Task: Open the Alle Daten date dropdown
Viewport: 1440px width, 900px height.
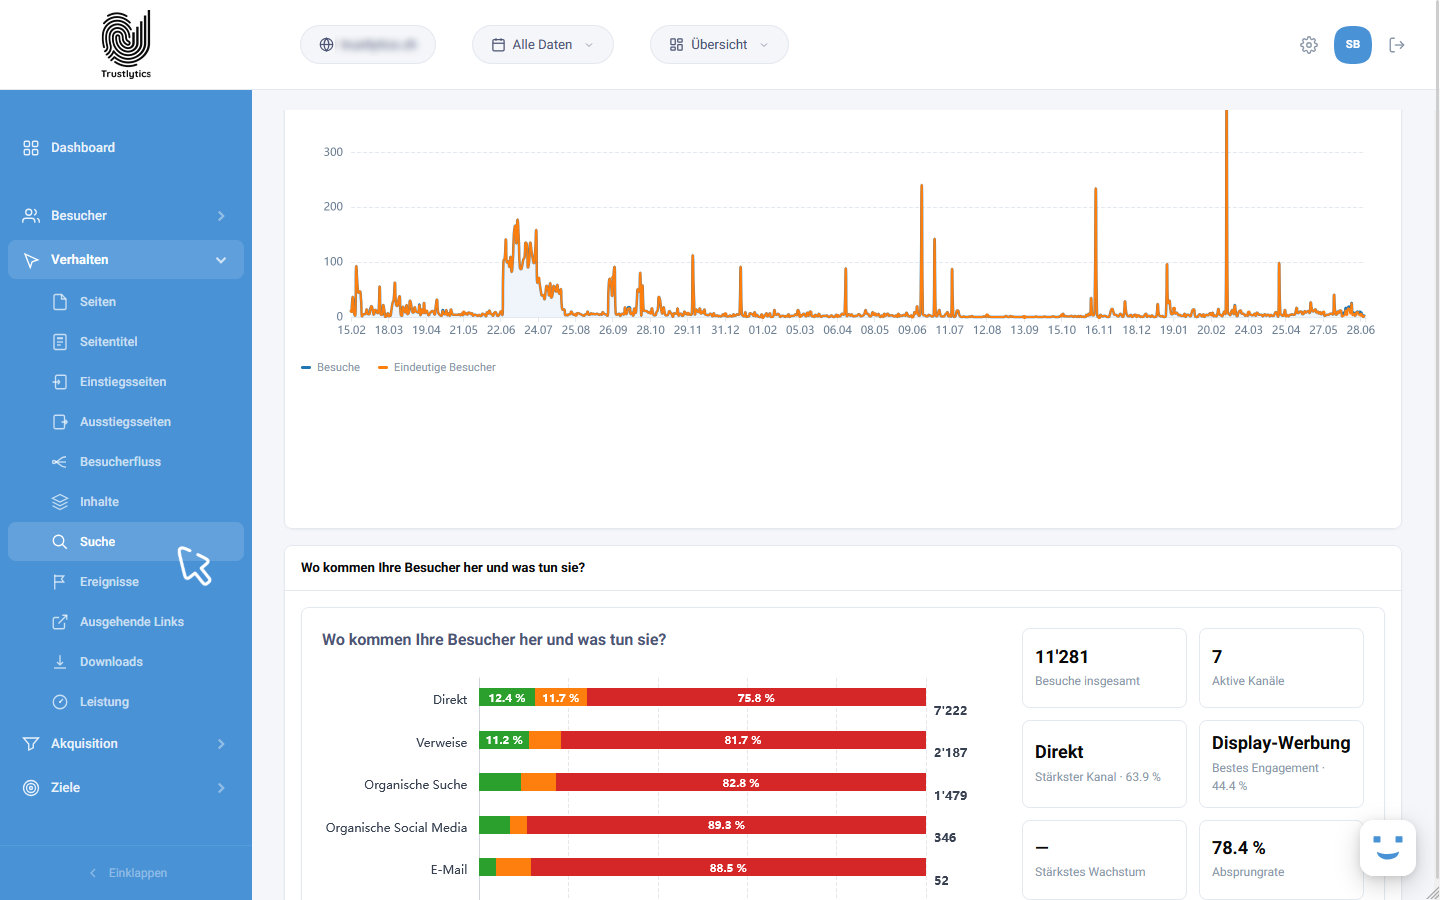Action: coord(543,45)
